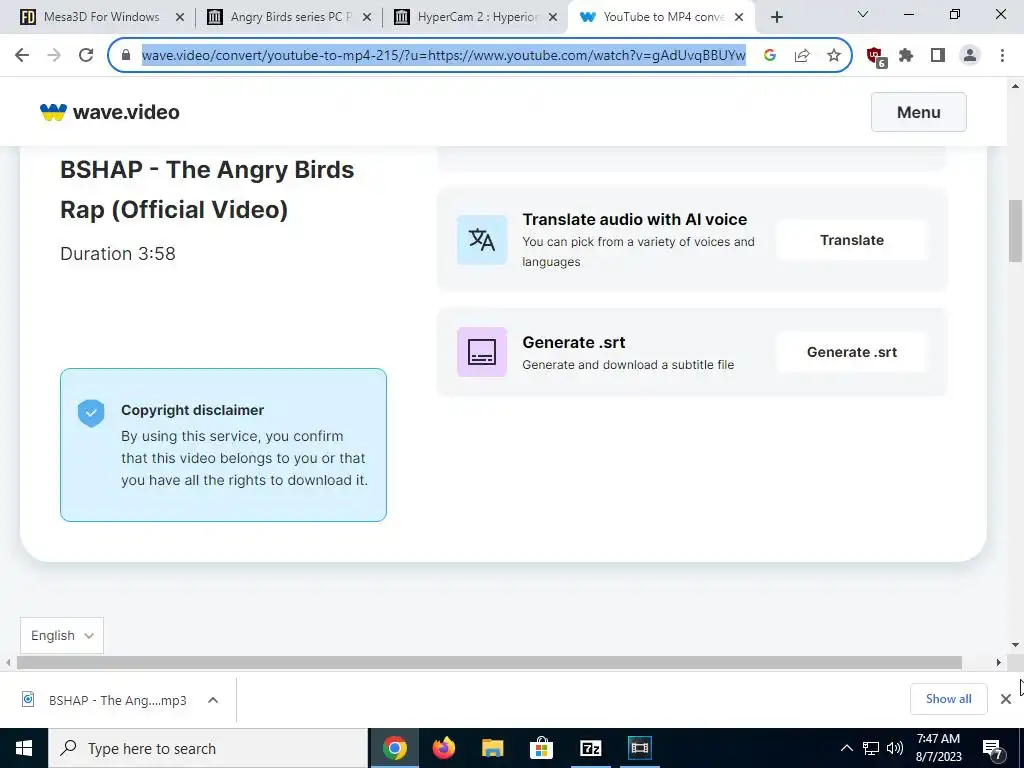1024x768 pixels.
Task: Share this page icon
Action: (x=802, y=56)
